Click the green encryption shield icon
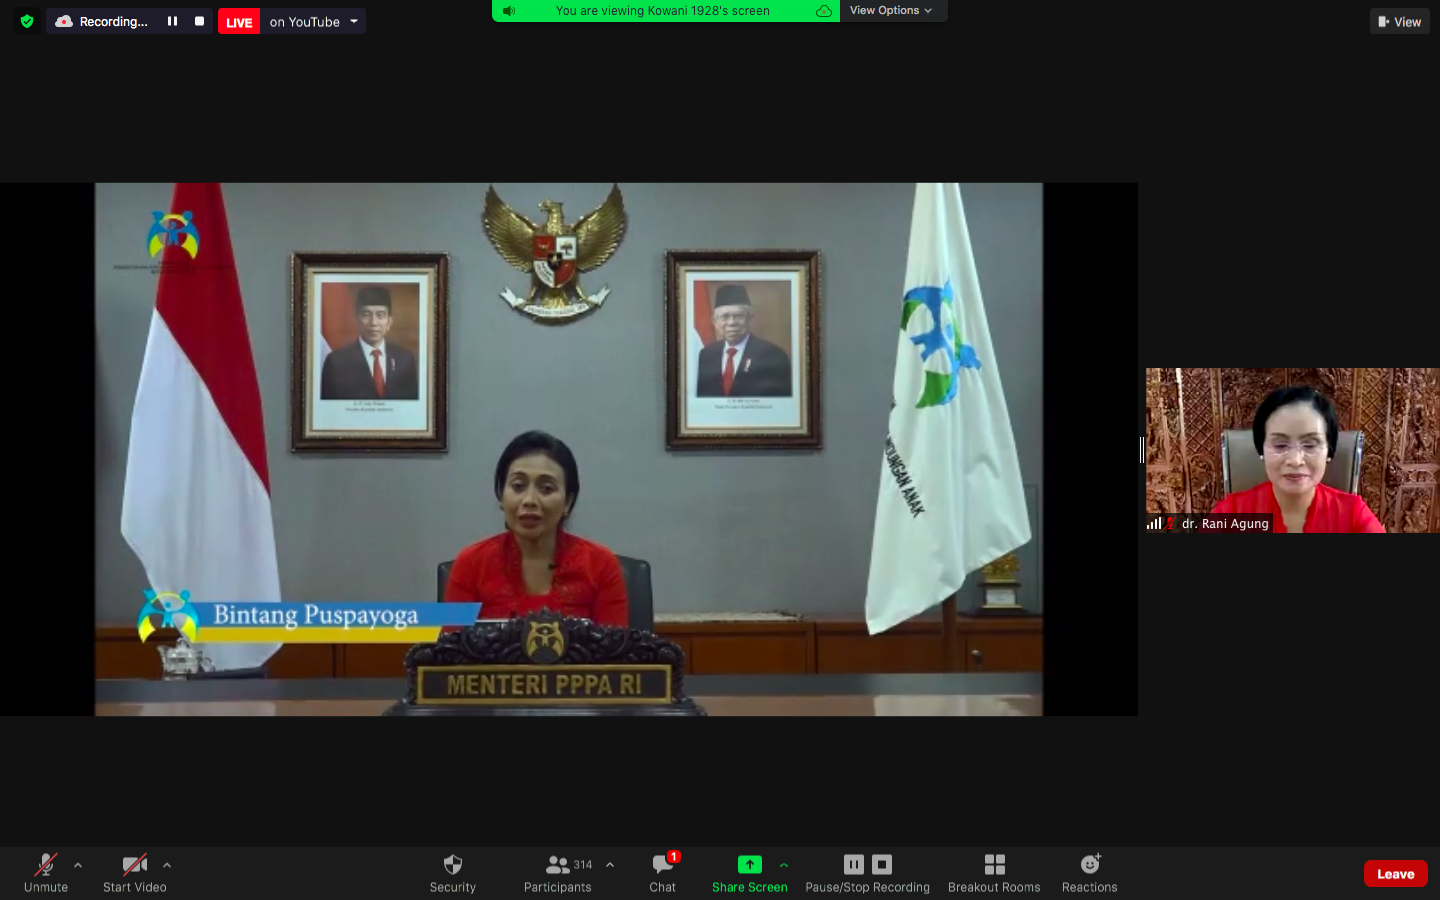 click(27, 21)
